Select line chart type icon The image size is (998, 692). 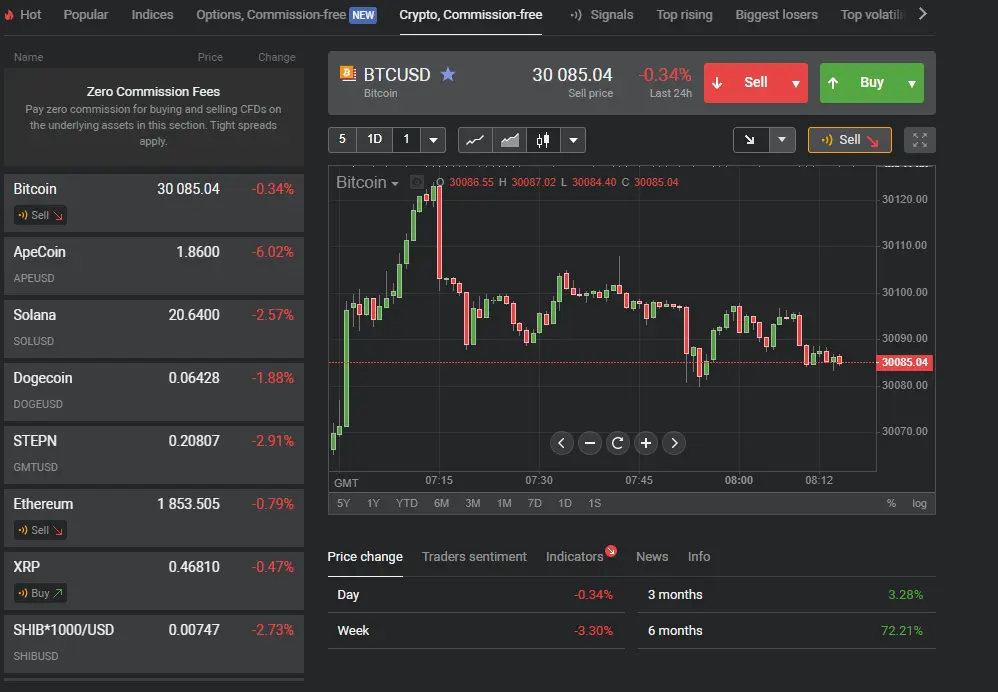click(x=475, y=140)
